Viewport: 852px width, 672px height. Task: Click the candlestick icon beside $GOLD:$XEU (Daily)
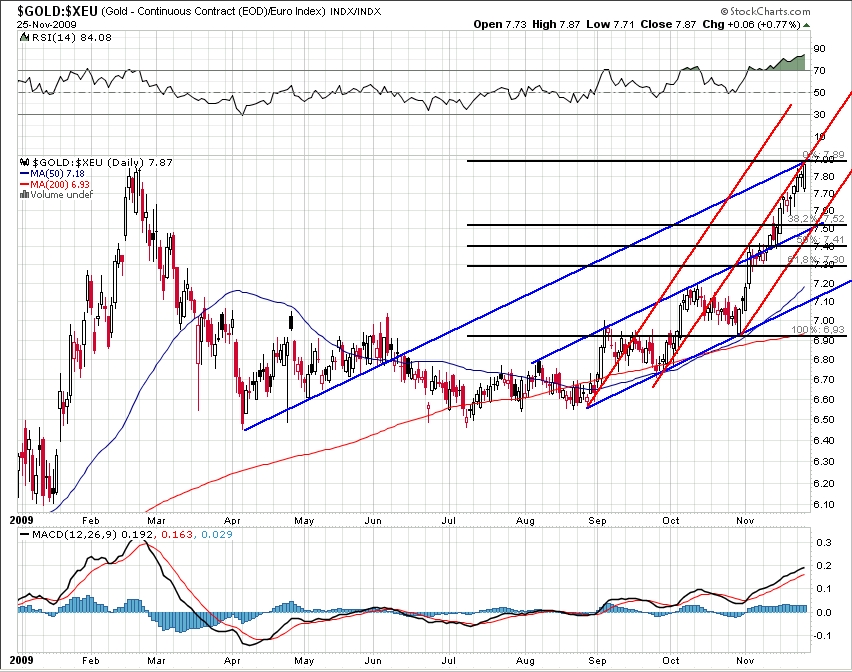[x=22, y=161]
